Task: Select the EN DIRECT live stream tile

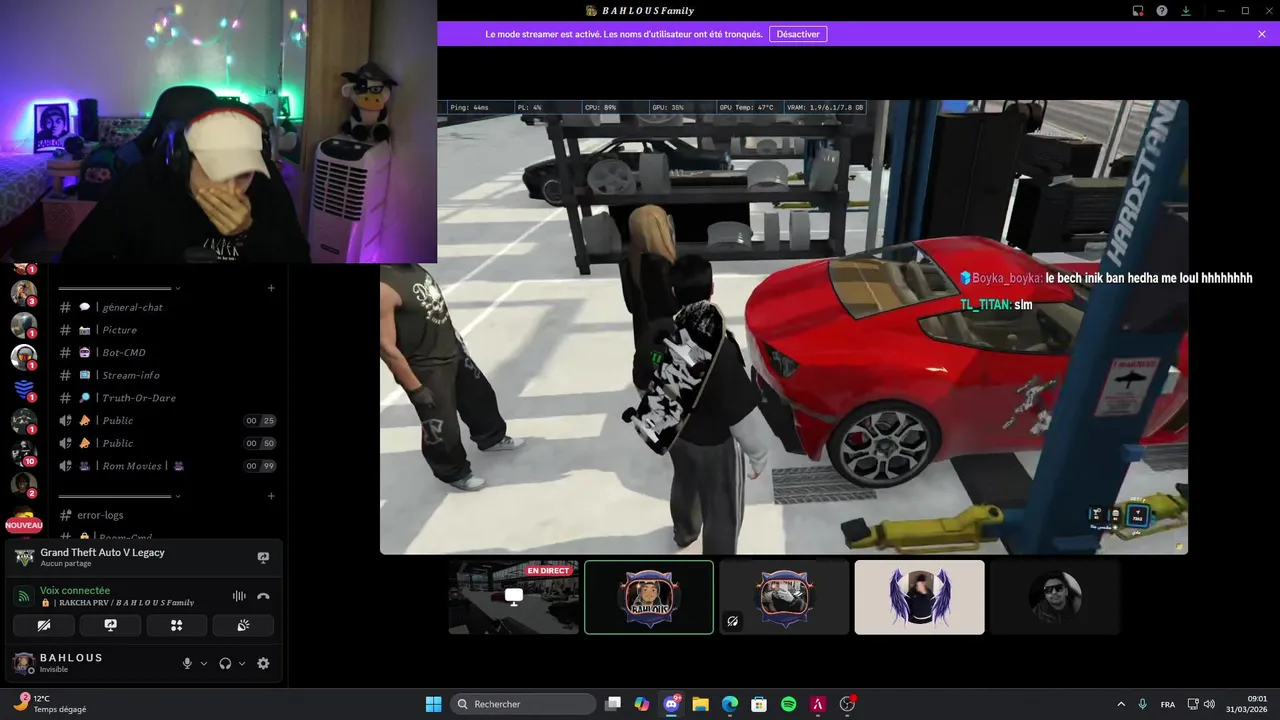Action: click(x=514, y=597)
